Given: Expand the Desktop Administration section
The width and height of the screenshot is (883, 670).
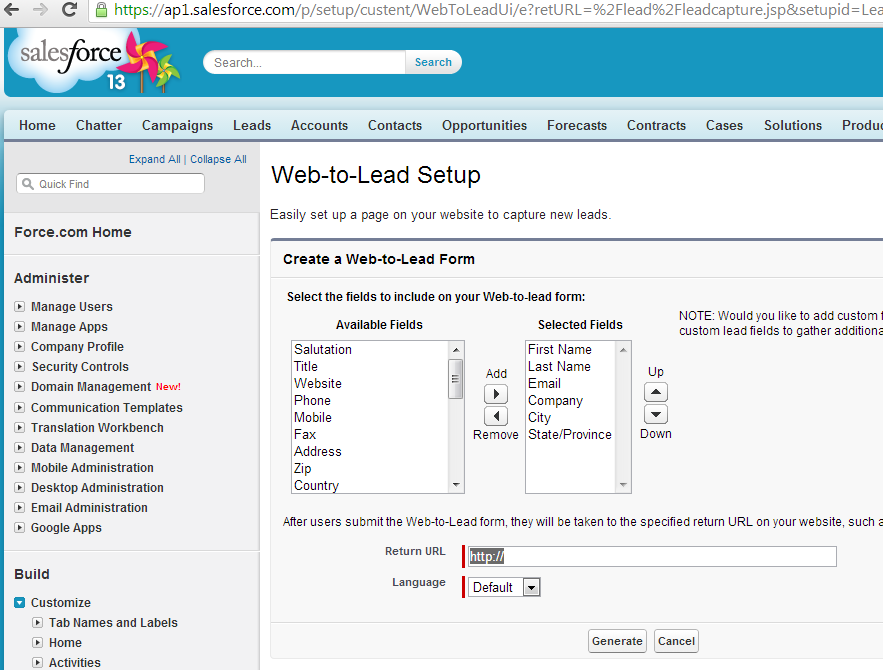Looking at the screenshot, I should tap(20, 488).
